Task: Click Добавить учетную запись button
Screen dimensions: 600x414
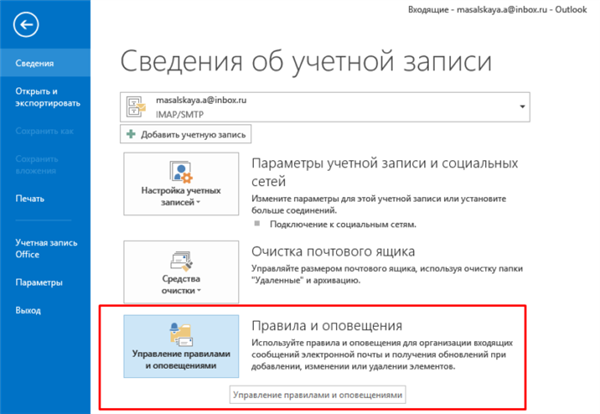Action: tap(186, 134)
